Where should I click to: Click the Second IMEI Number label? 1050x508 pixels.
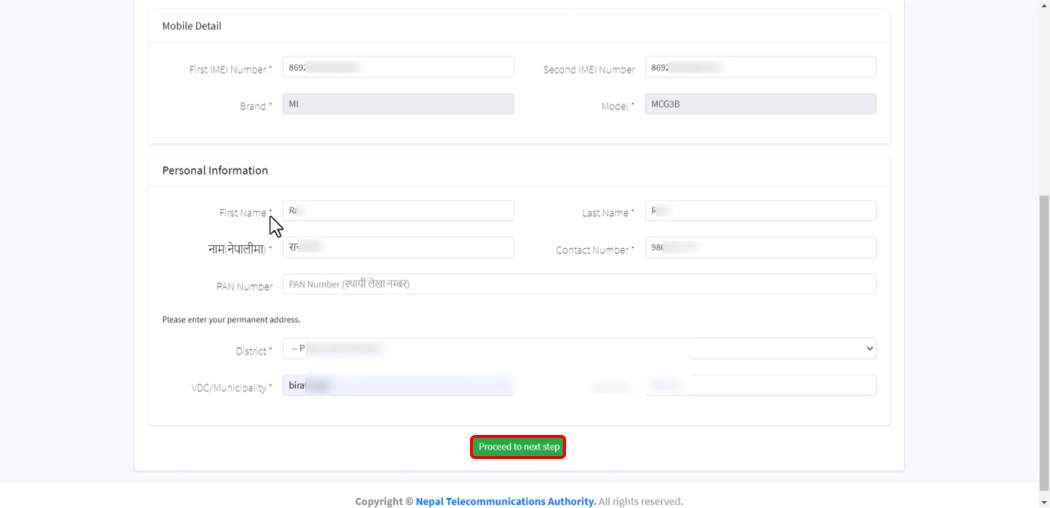589,70
